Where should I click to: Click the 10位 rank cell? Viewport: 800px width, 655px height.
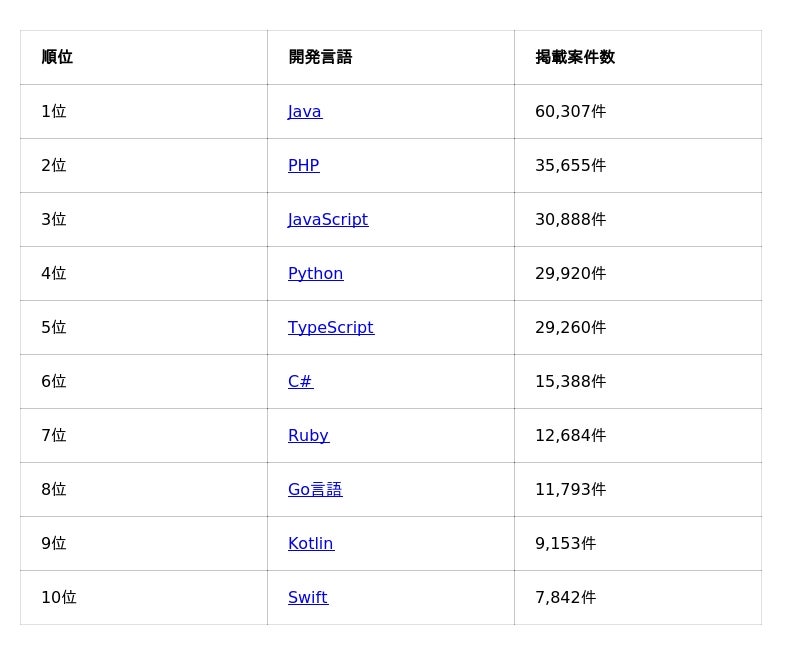tap(58, 598)
